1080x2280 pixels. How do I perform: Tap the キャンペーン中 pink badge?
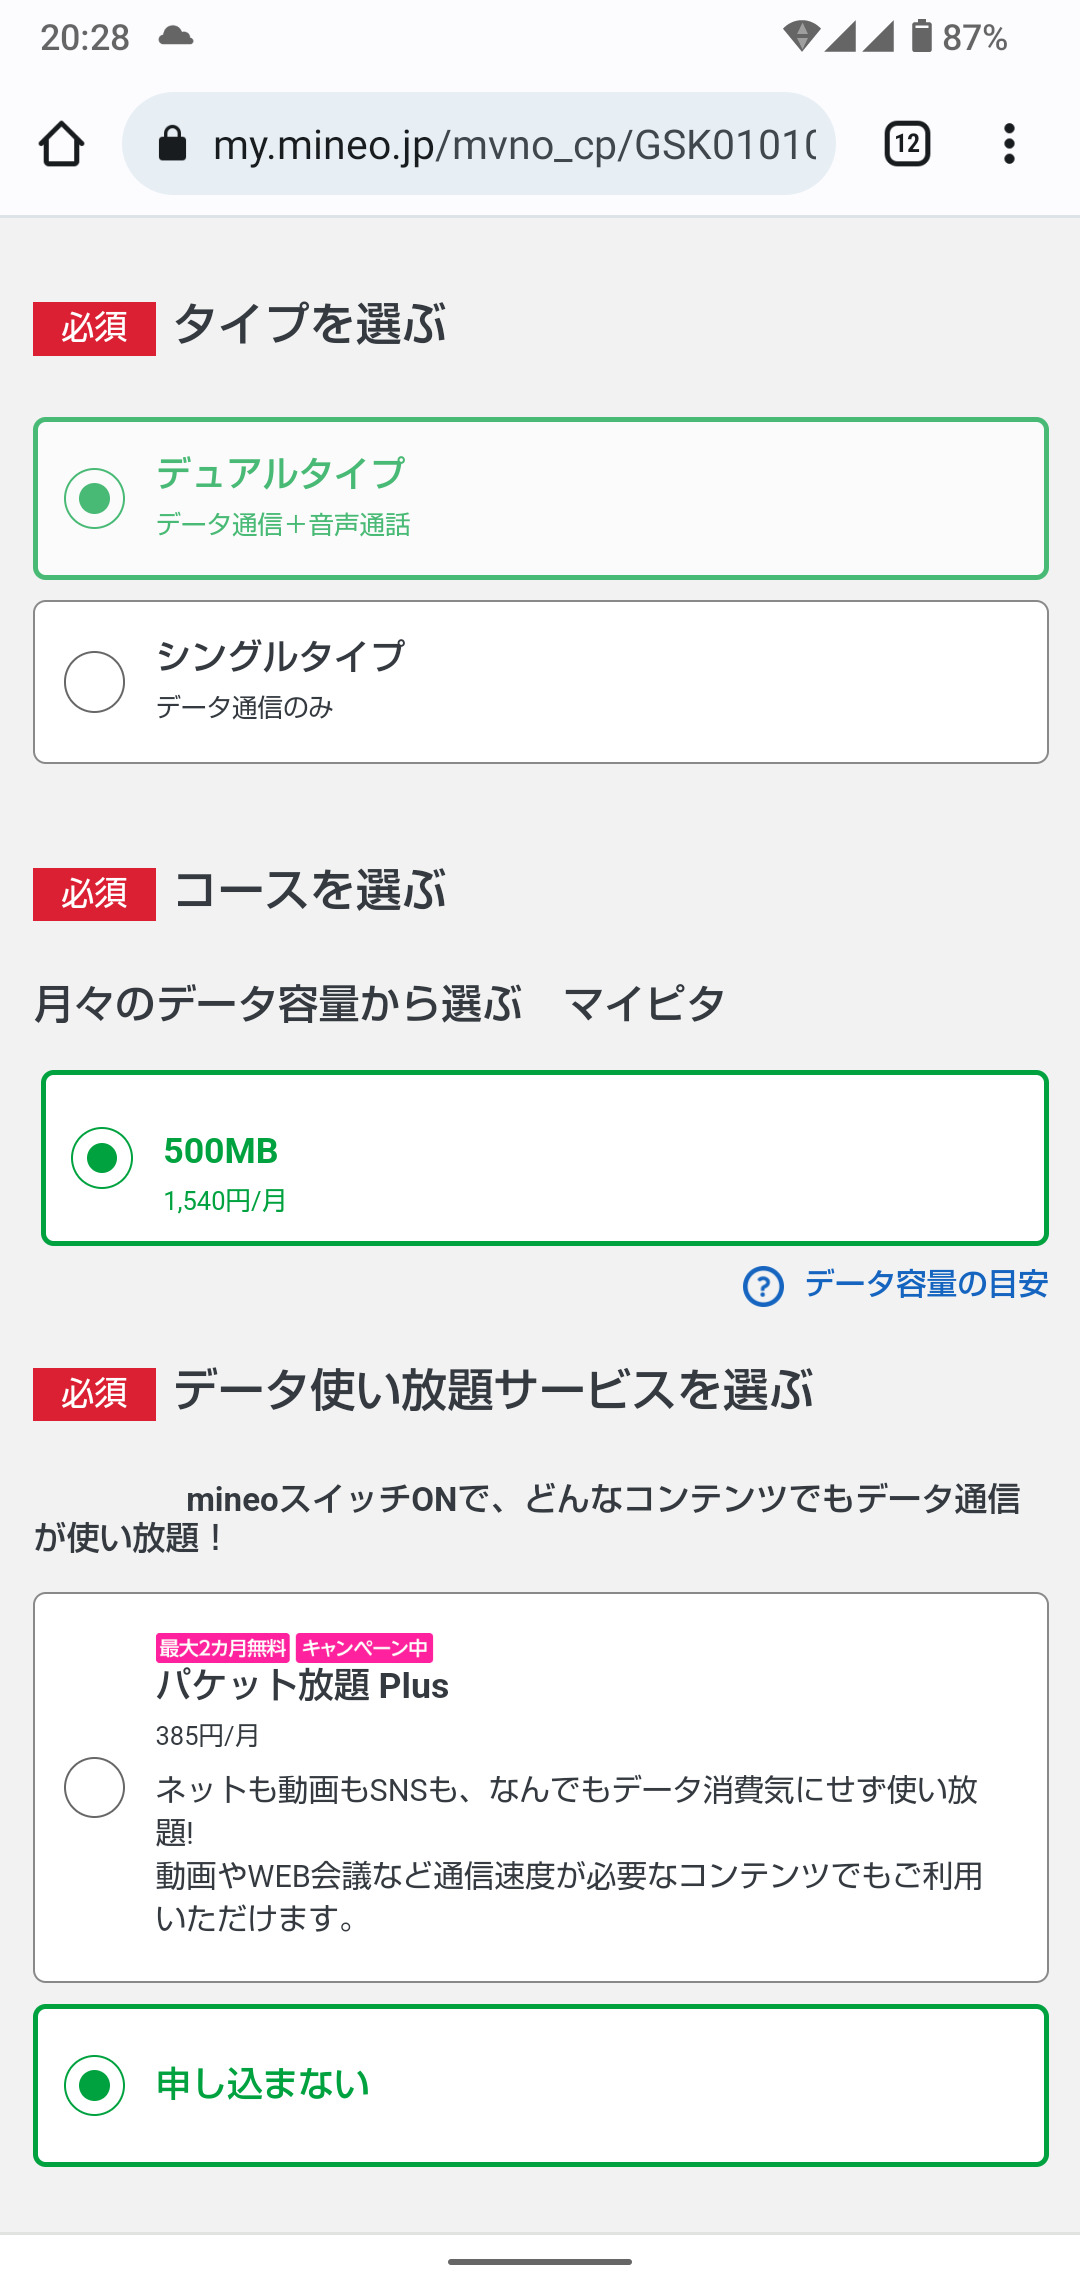[x=364, y=1648]
